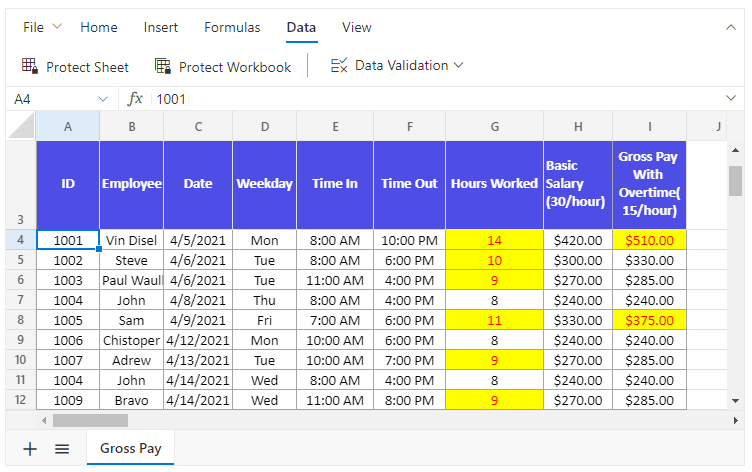Expand the Data Validation dropdown
Screen dimensions: 752x472
pyautogui.click(x=459, y=66)
